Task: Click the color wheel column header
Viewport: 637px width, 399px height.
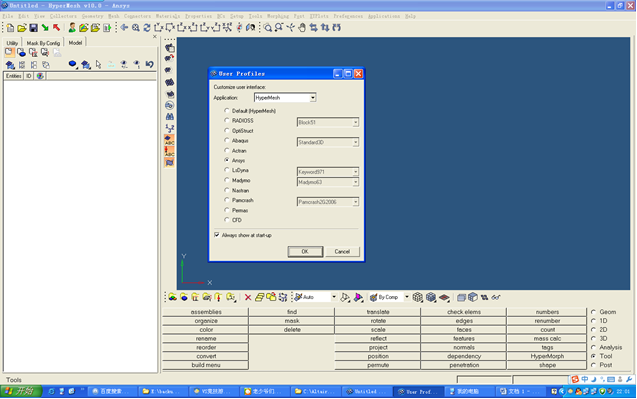Action: click(40, 76)
